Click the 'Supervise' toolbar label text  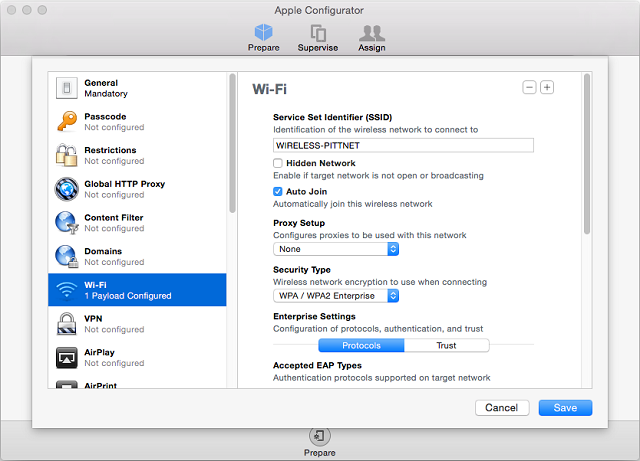click(x=318, y=48)
